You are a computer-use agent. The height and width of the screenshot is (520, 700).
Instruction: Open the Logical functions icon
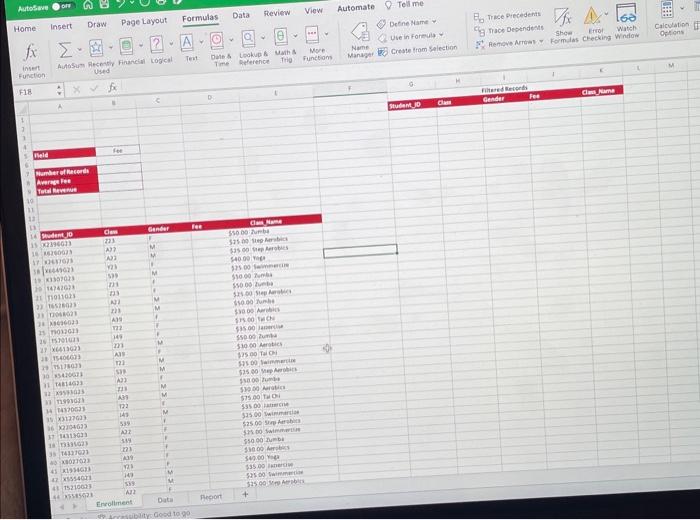coord(156,44)
